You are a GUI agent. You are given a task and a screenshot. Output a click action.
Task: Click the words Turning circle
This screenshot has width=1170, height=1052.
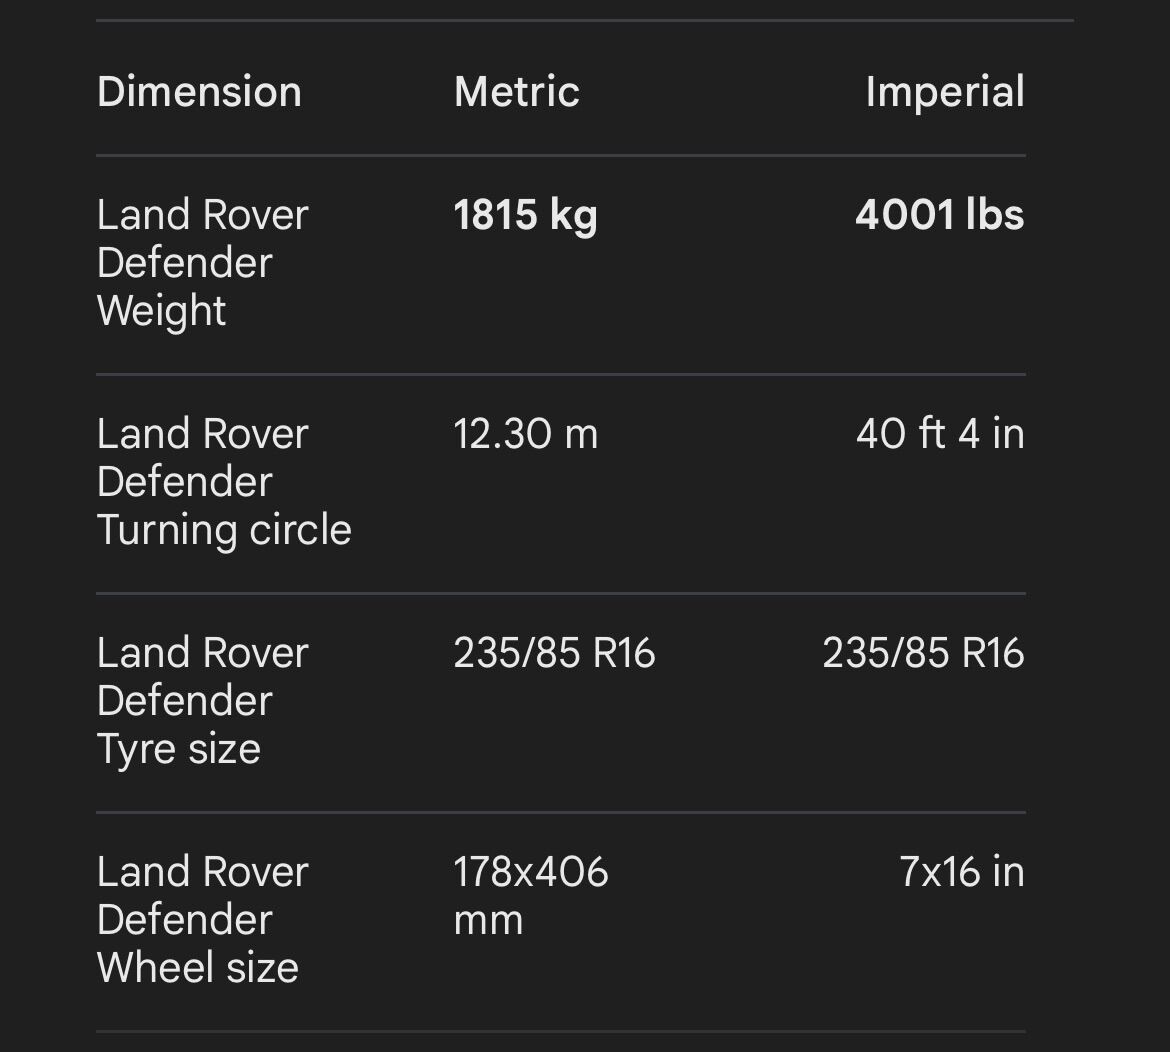click(x=224, y=530)
